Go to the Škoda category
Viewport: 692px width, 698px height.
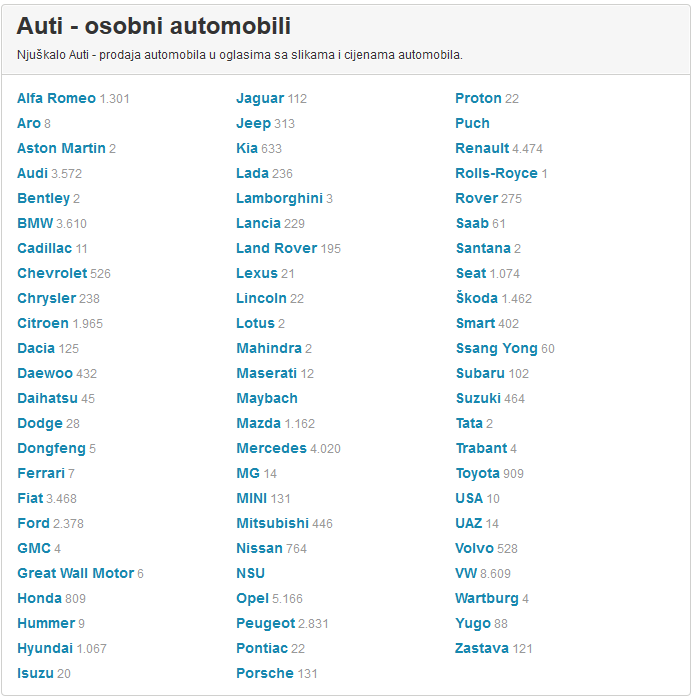[x=476, y=298]
